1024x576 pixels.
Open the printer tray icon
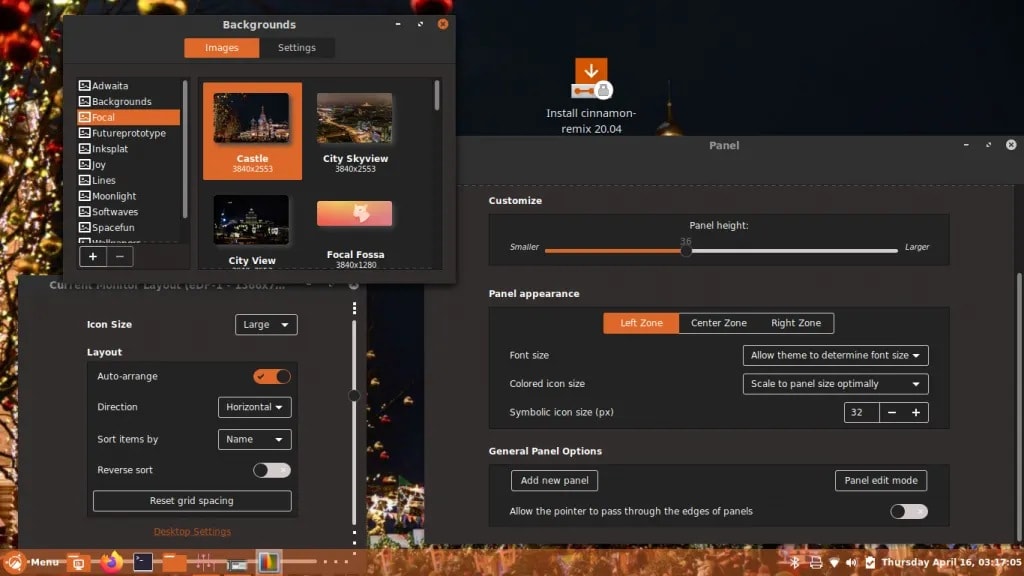pyautogui.click(x=815, y=563)
